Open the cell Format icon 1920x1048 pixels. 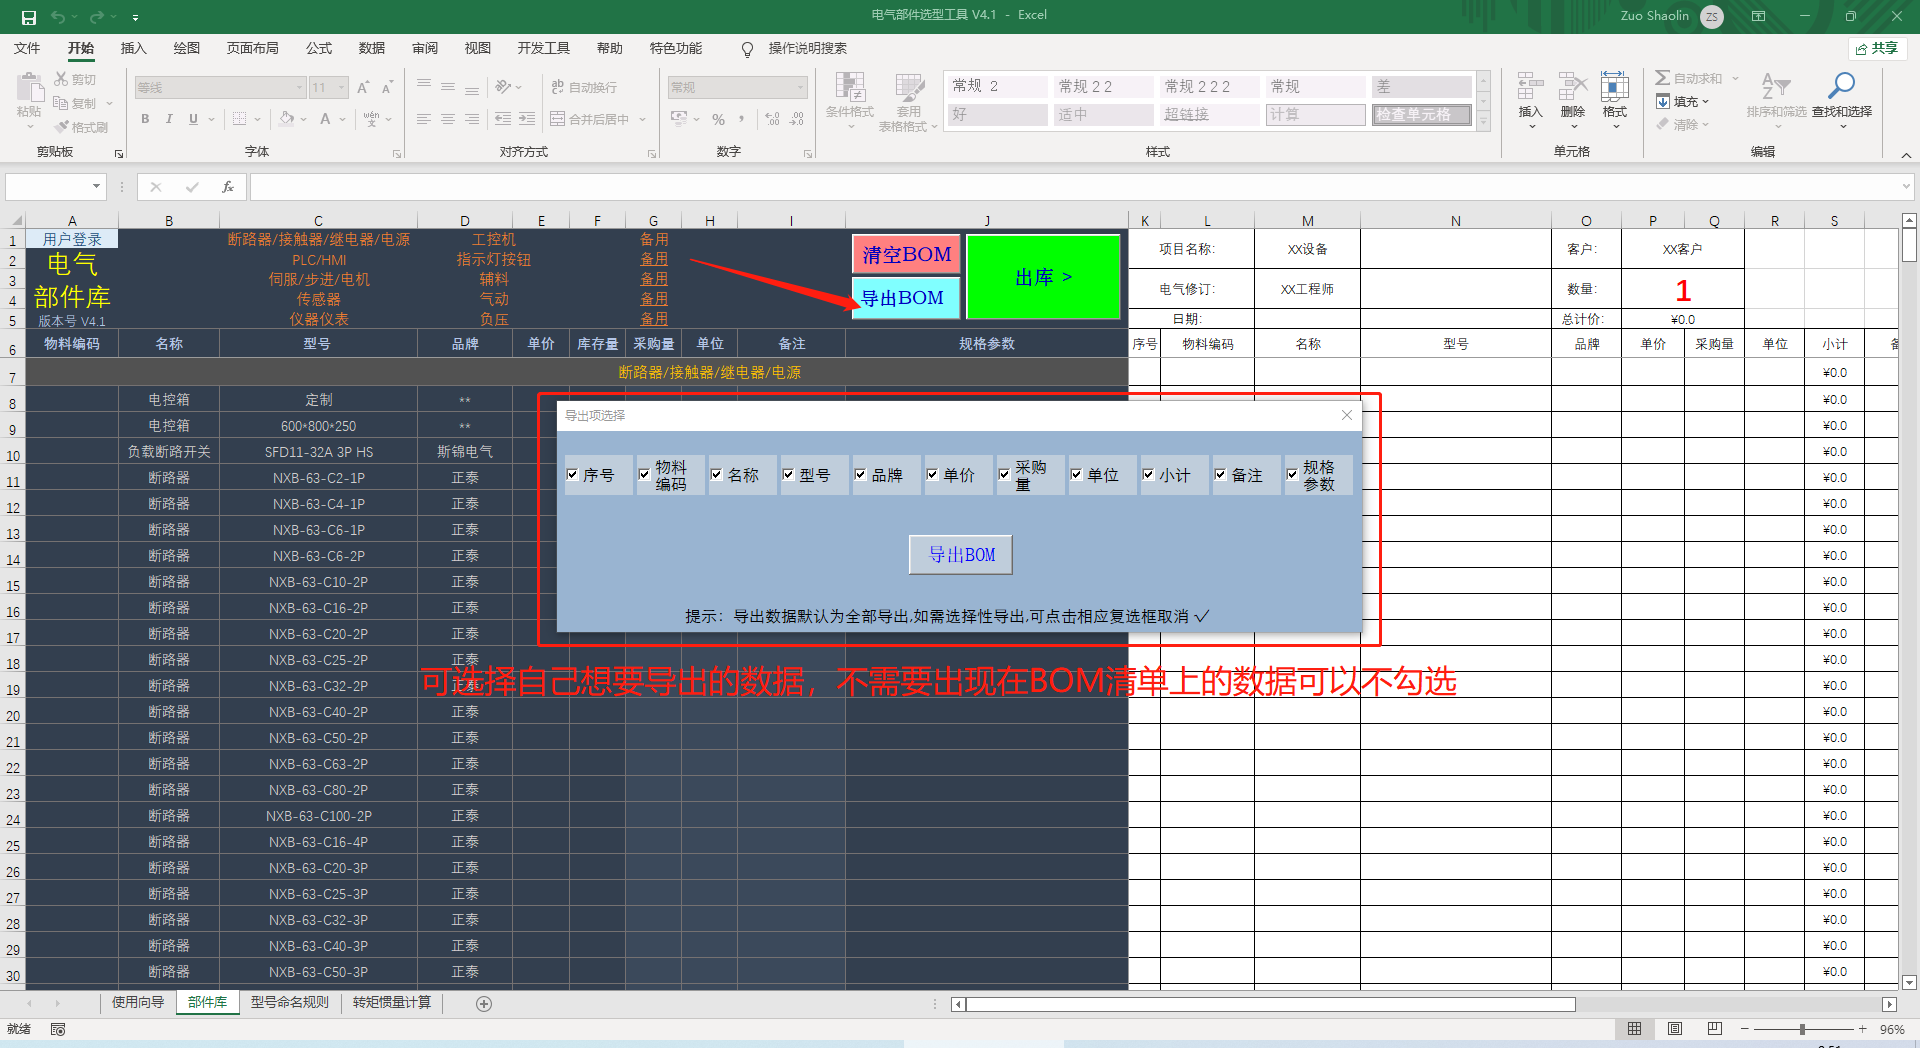1614,88
